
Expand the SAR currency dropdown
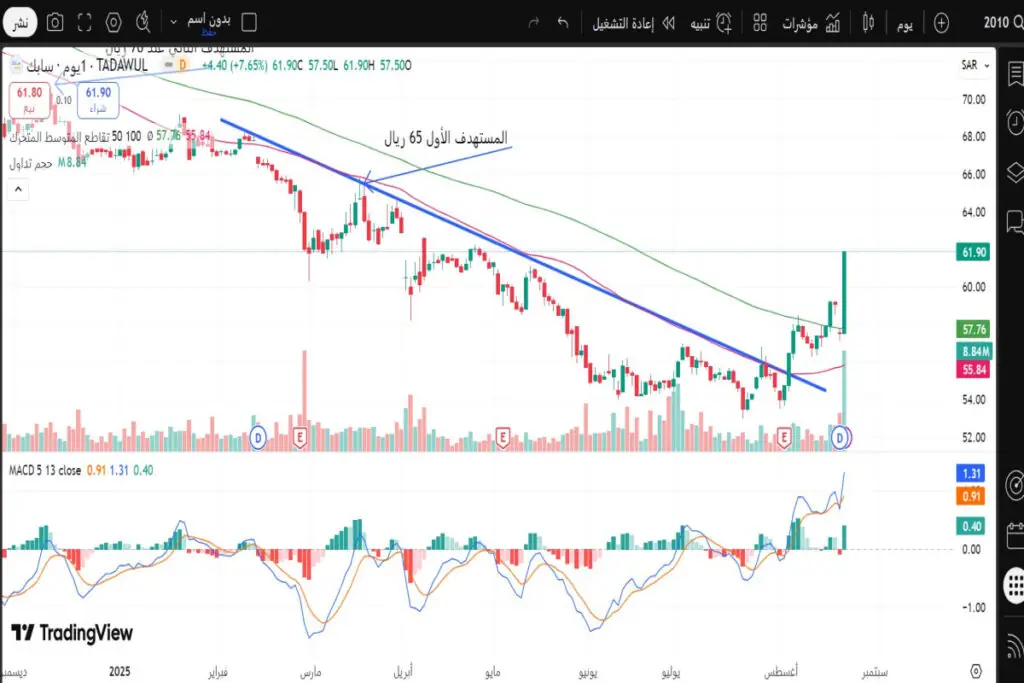975,66
